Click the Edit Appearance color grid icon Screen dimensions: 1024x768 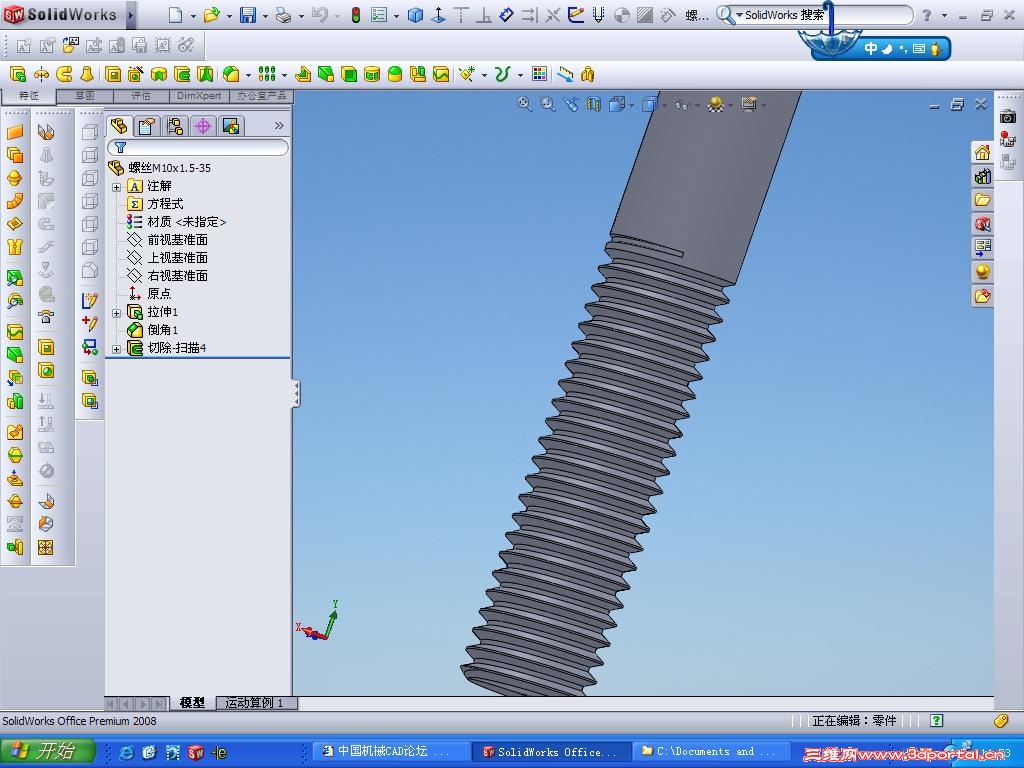pos(539,74)
